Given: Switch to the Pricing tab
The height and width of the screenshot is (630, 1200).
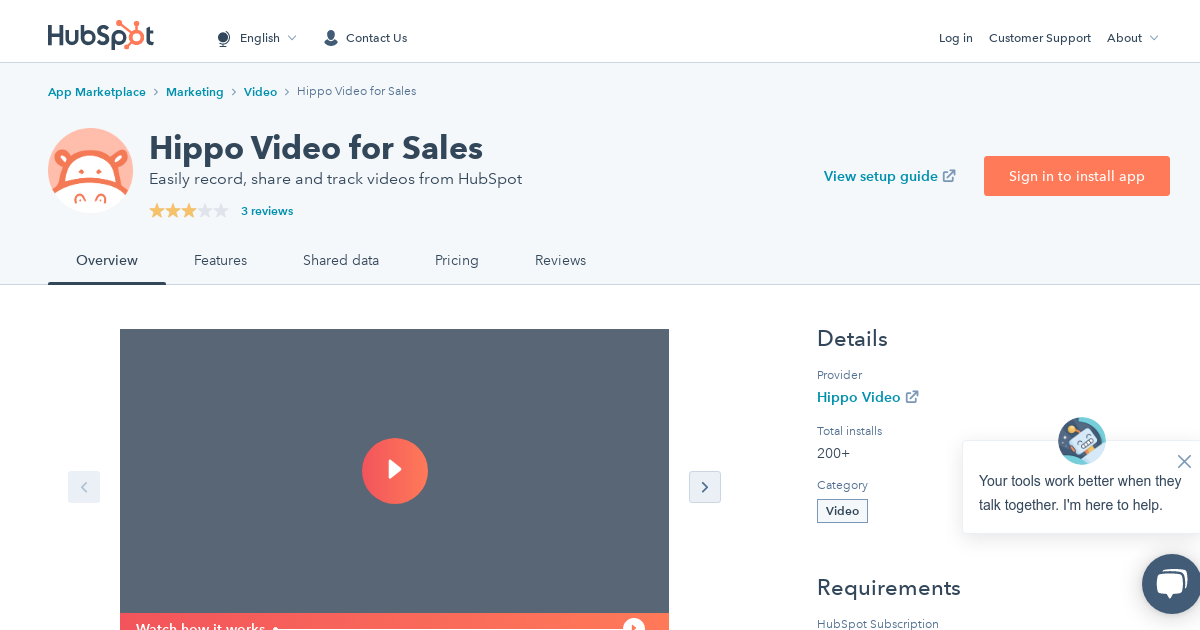Looking at the screenshot, I should (456, 260).
